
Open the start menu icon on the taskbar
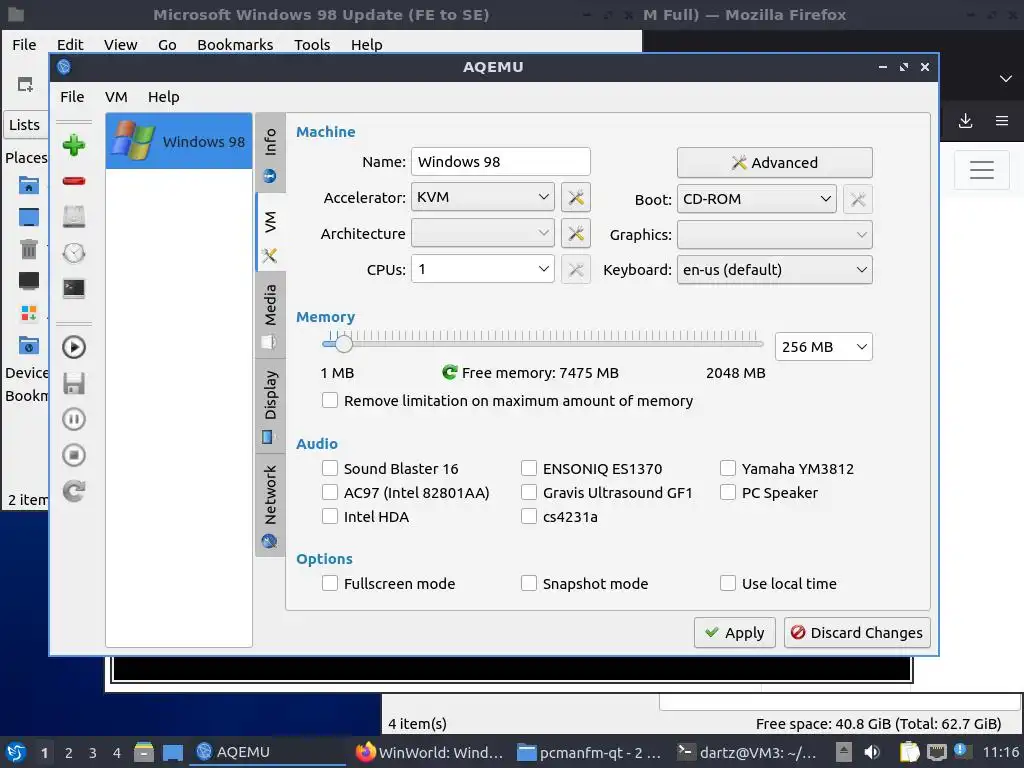16,752
